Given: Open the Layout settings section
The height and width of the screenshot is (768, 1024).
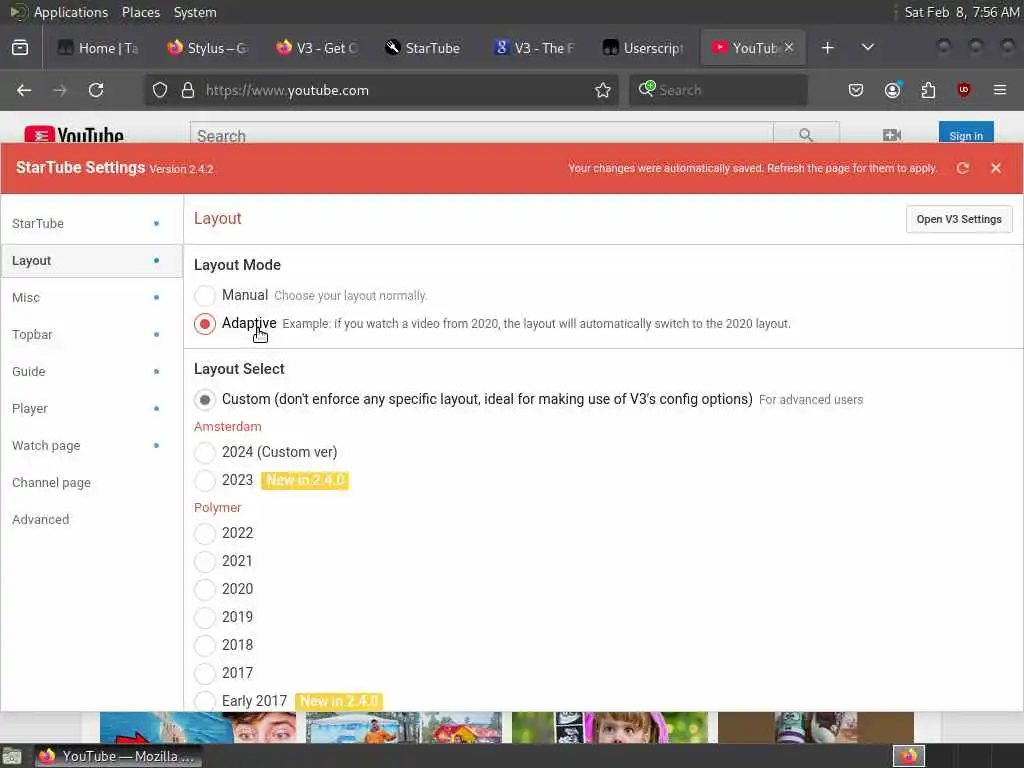Looking at the screenshot, I should [x=91, y=261].
